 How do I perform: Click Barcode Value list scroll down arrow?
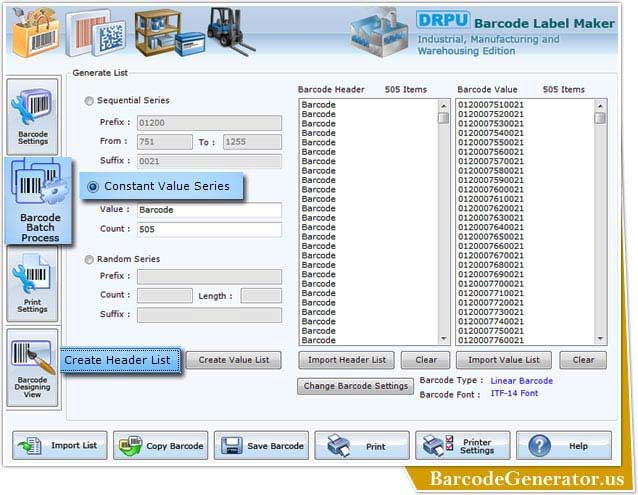click(x=600, y=338)
